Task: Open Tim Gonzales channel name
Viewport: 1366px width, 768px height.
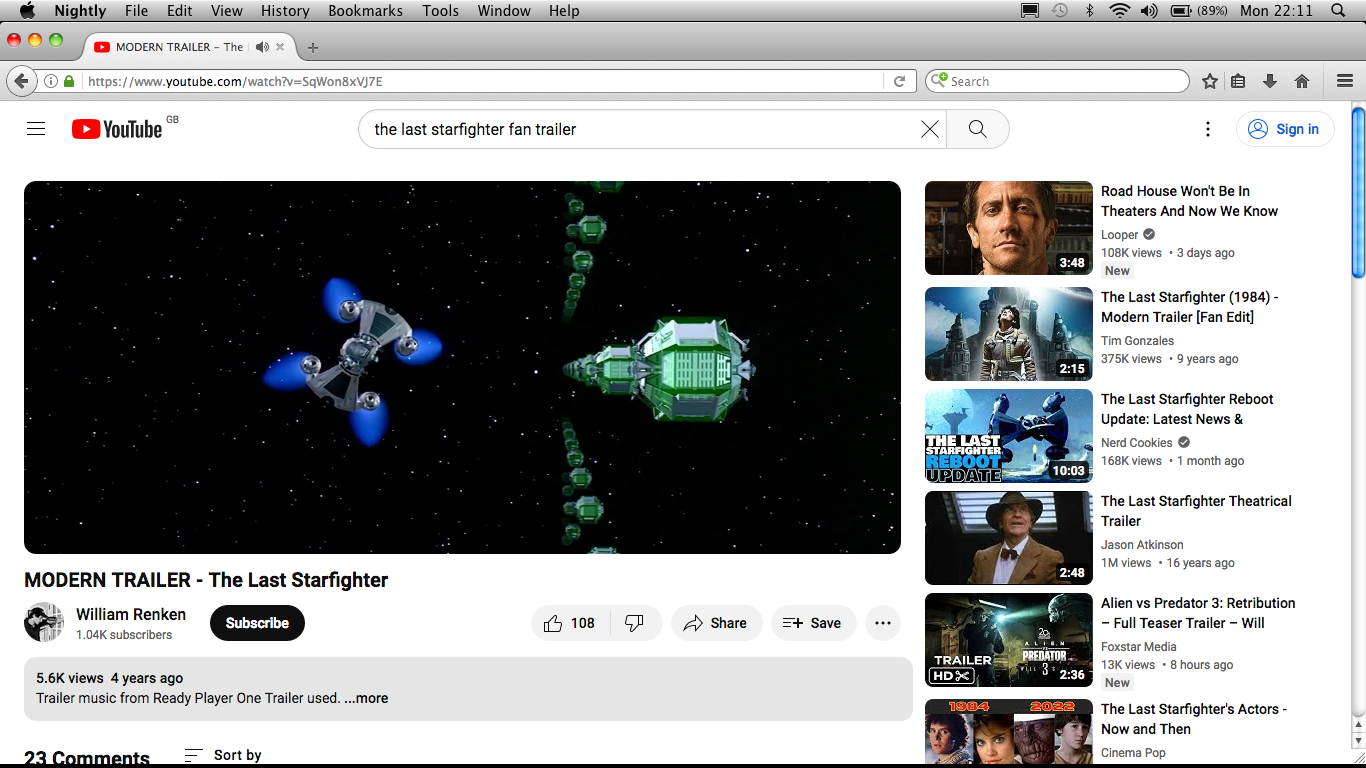Action: 1138,341
